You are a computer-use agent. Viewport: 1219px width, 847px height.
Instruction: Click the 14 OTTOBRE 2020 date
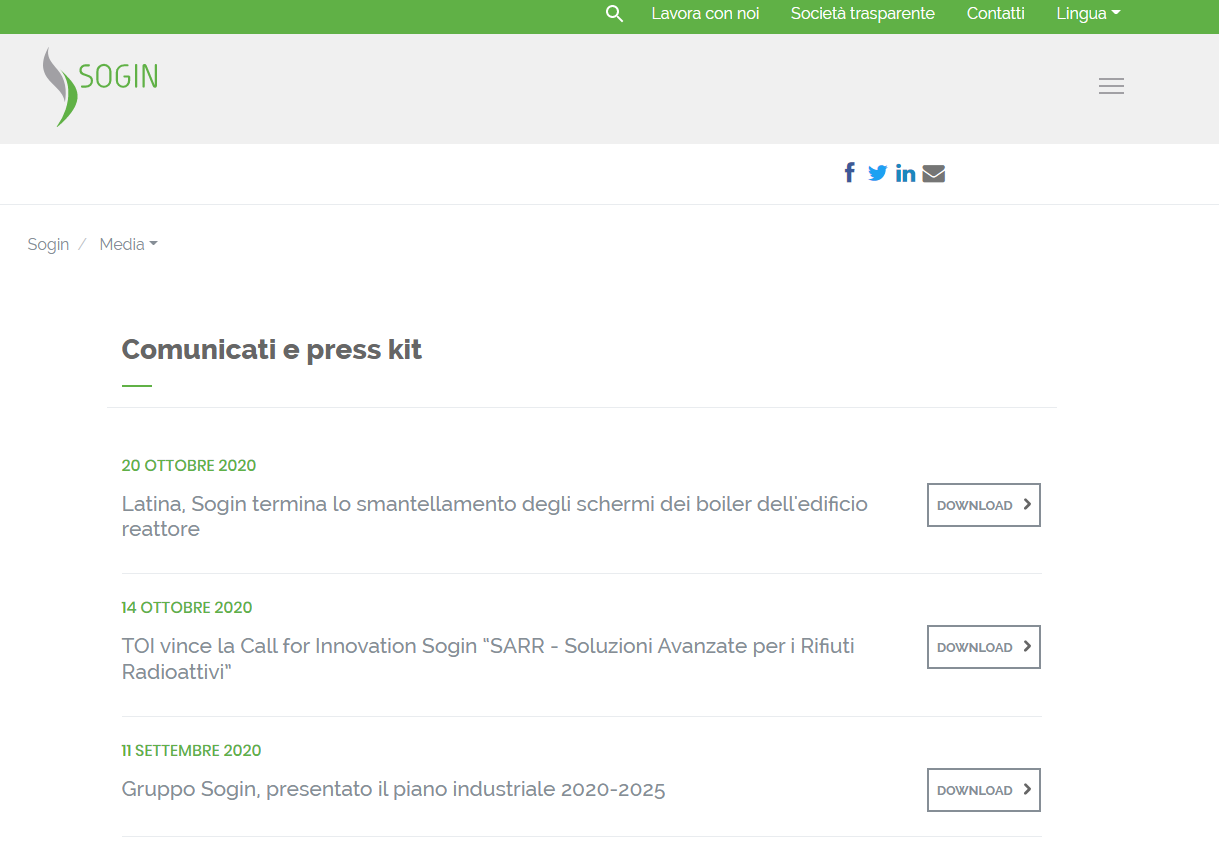pos(187,607)
